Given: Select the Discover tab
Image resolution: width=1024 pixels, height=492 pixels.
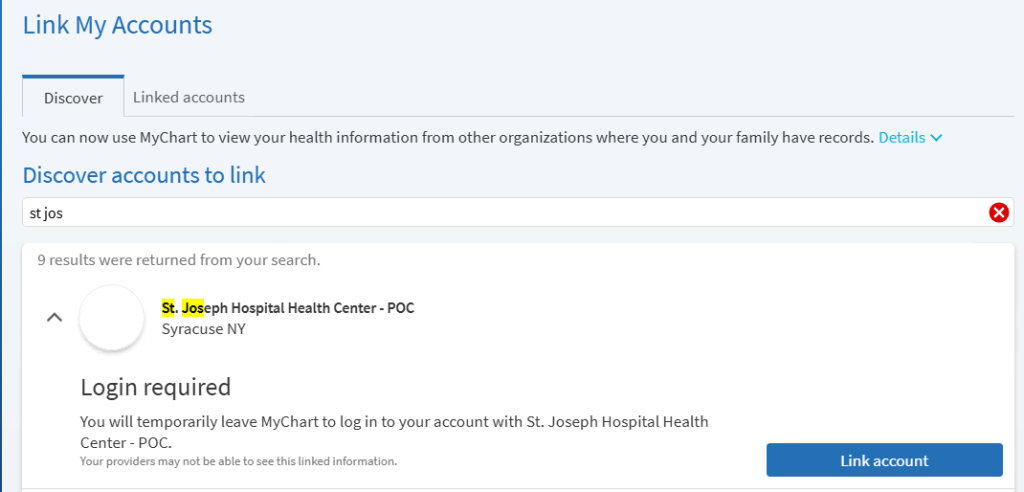Looking at the screenshot, I should (73, 98).
